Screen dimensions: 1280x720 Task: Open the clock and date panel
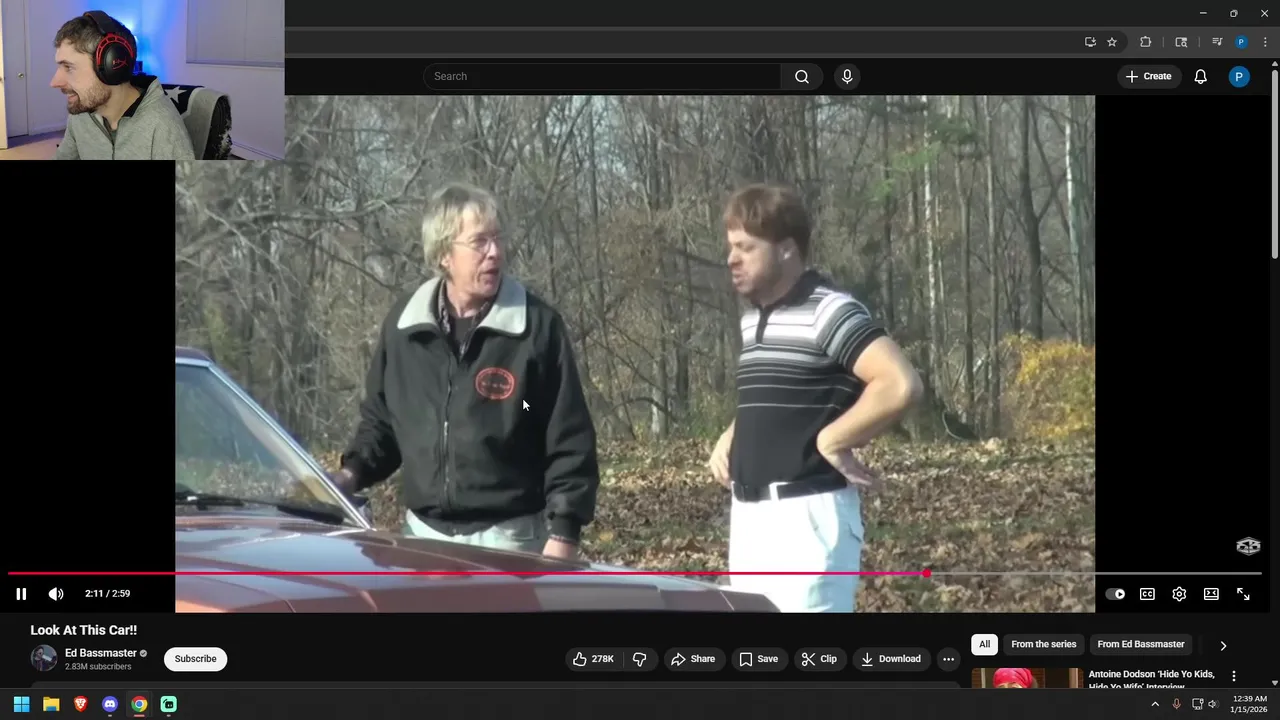pyautogui.click(x=1250, y=704)
